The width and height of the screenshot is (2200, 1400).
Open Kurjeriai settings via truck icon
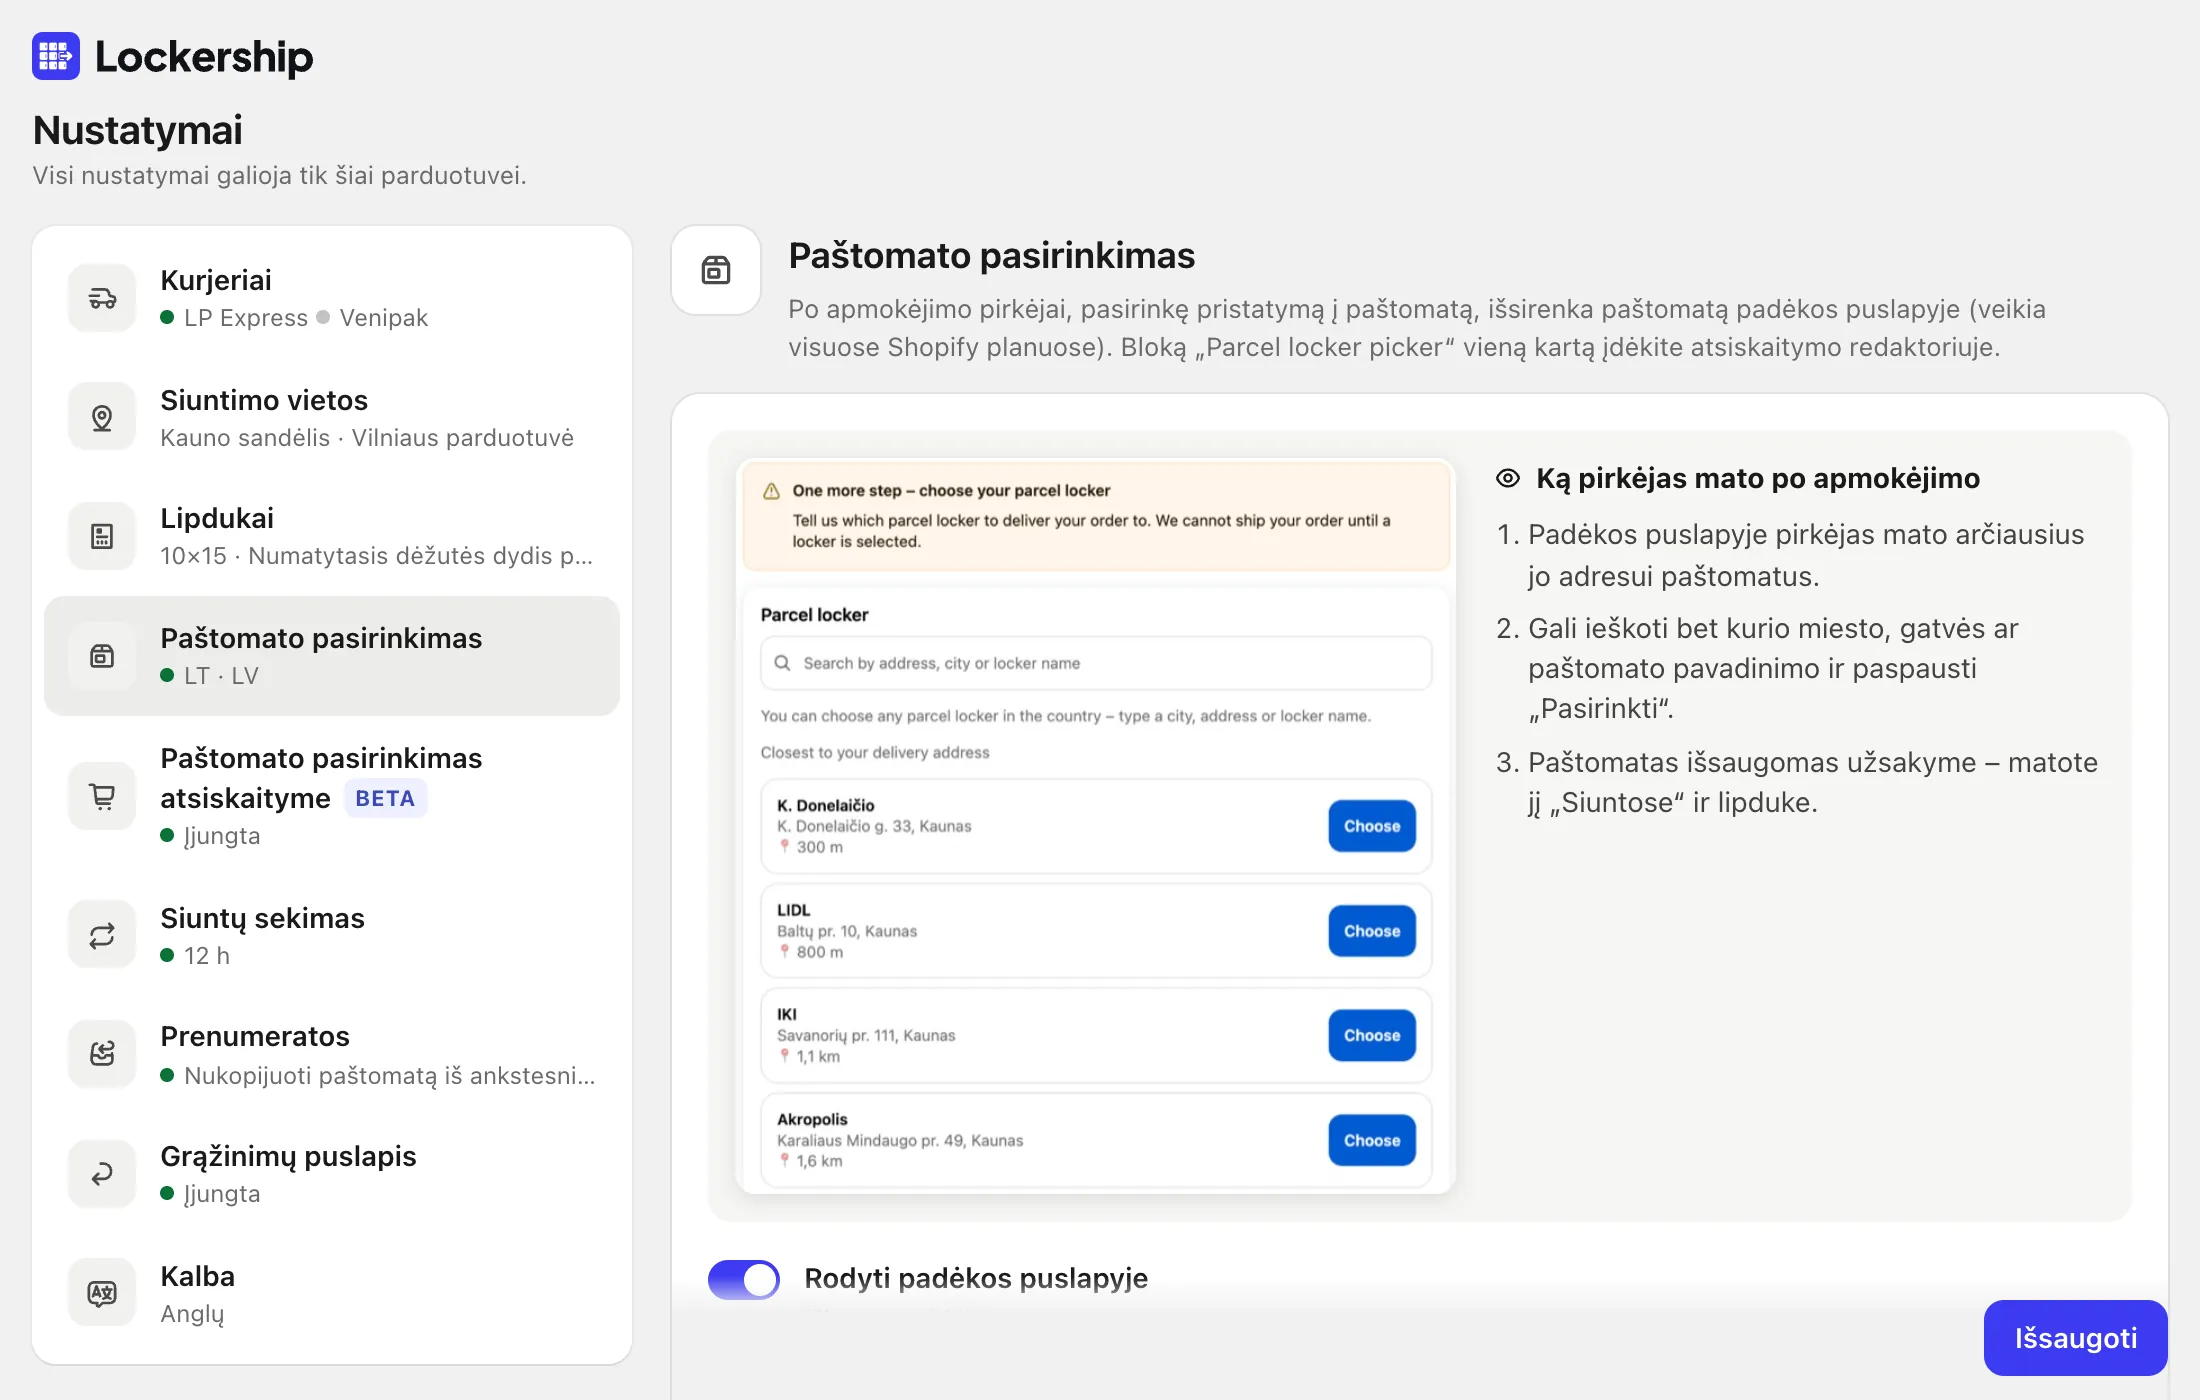click(102, 298)
